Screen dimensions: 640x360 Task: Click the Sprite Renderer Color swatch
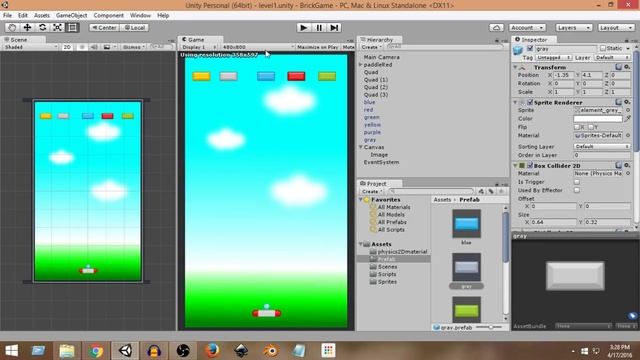coord(598,119)
